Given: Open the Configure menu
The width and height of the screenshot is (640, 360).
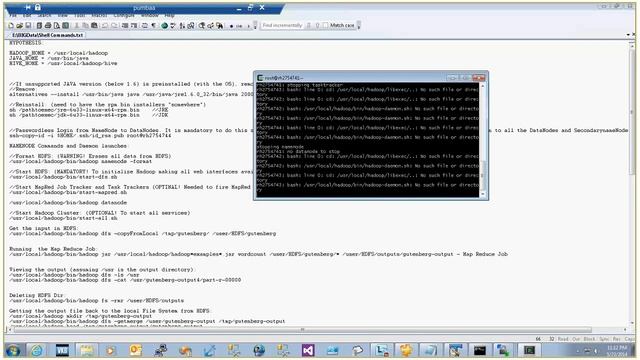Looking at the screenshot, I should 124,16.
